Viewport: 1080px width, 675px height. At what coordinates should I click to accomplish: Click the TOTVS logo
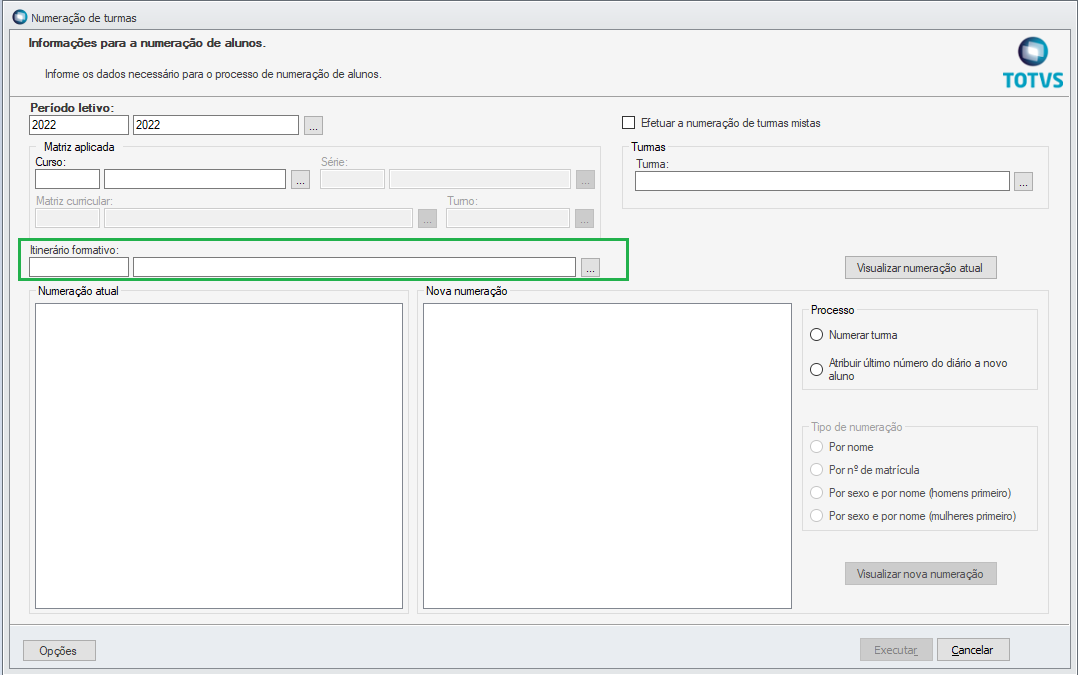(x=1032, y=63)
